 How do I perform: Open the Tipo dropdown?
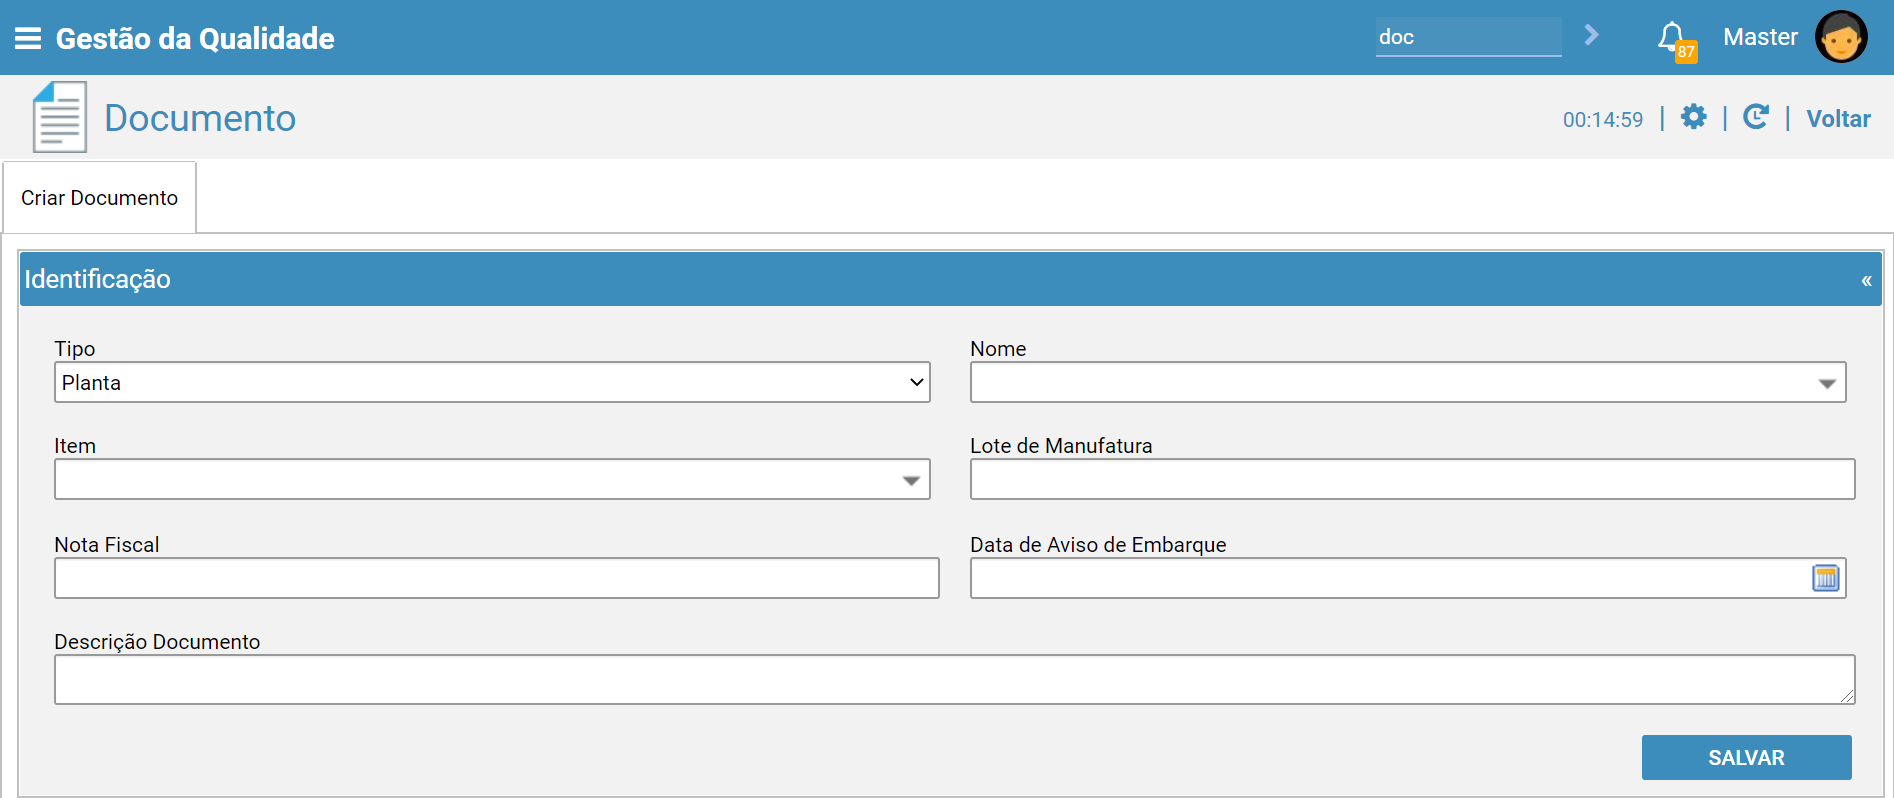(492, 382)
